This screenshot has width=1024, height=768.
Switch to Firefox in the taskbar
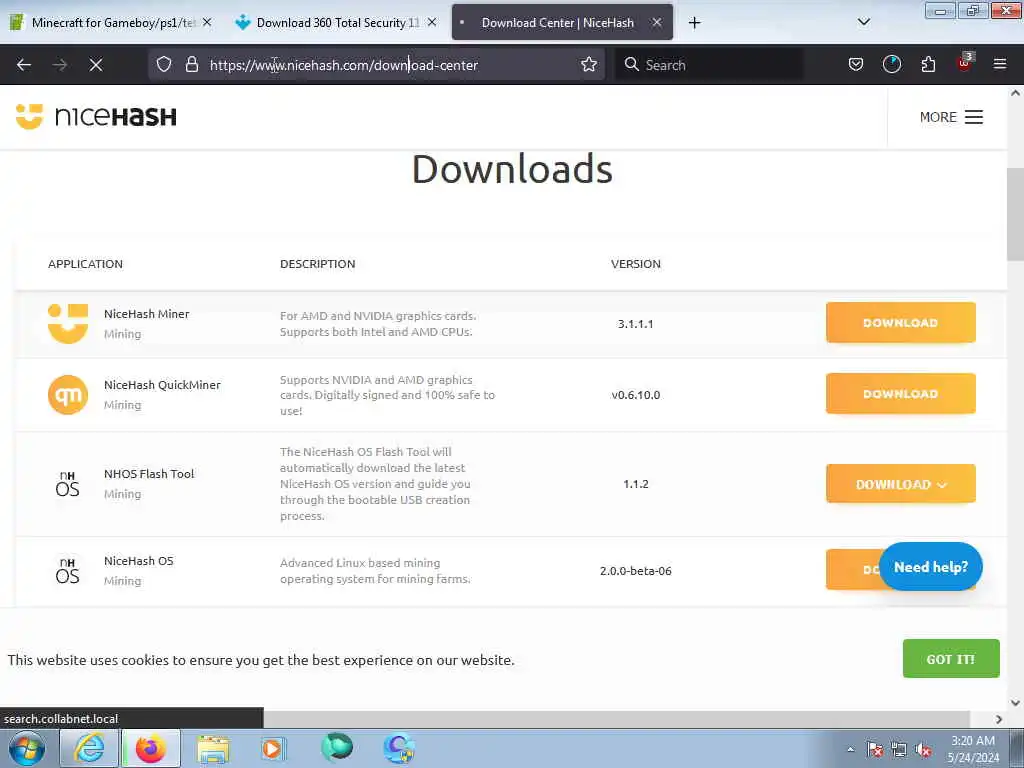coord(151,748)
